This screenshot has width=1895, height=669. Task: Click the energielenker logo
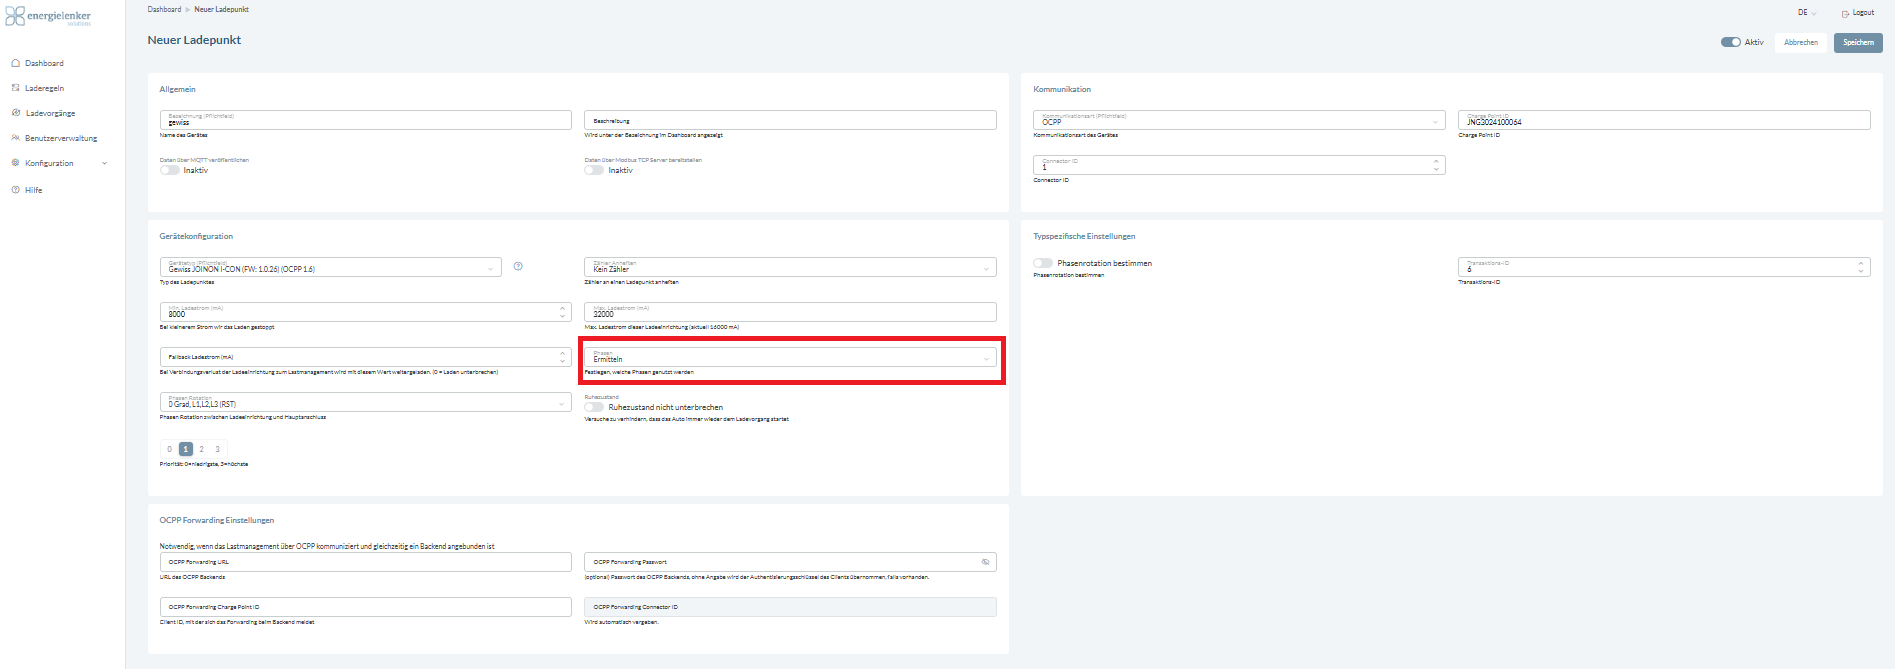click(48, 17)
